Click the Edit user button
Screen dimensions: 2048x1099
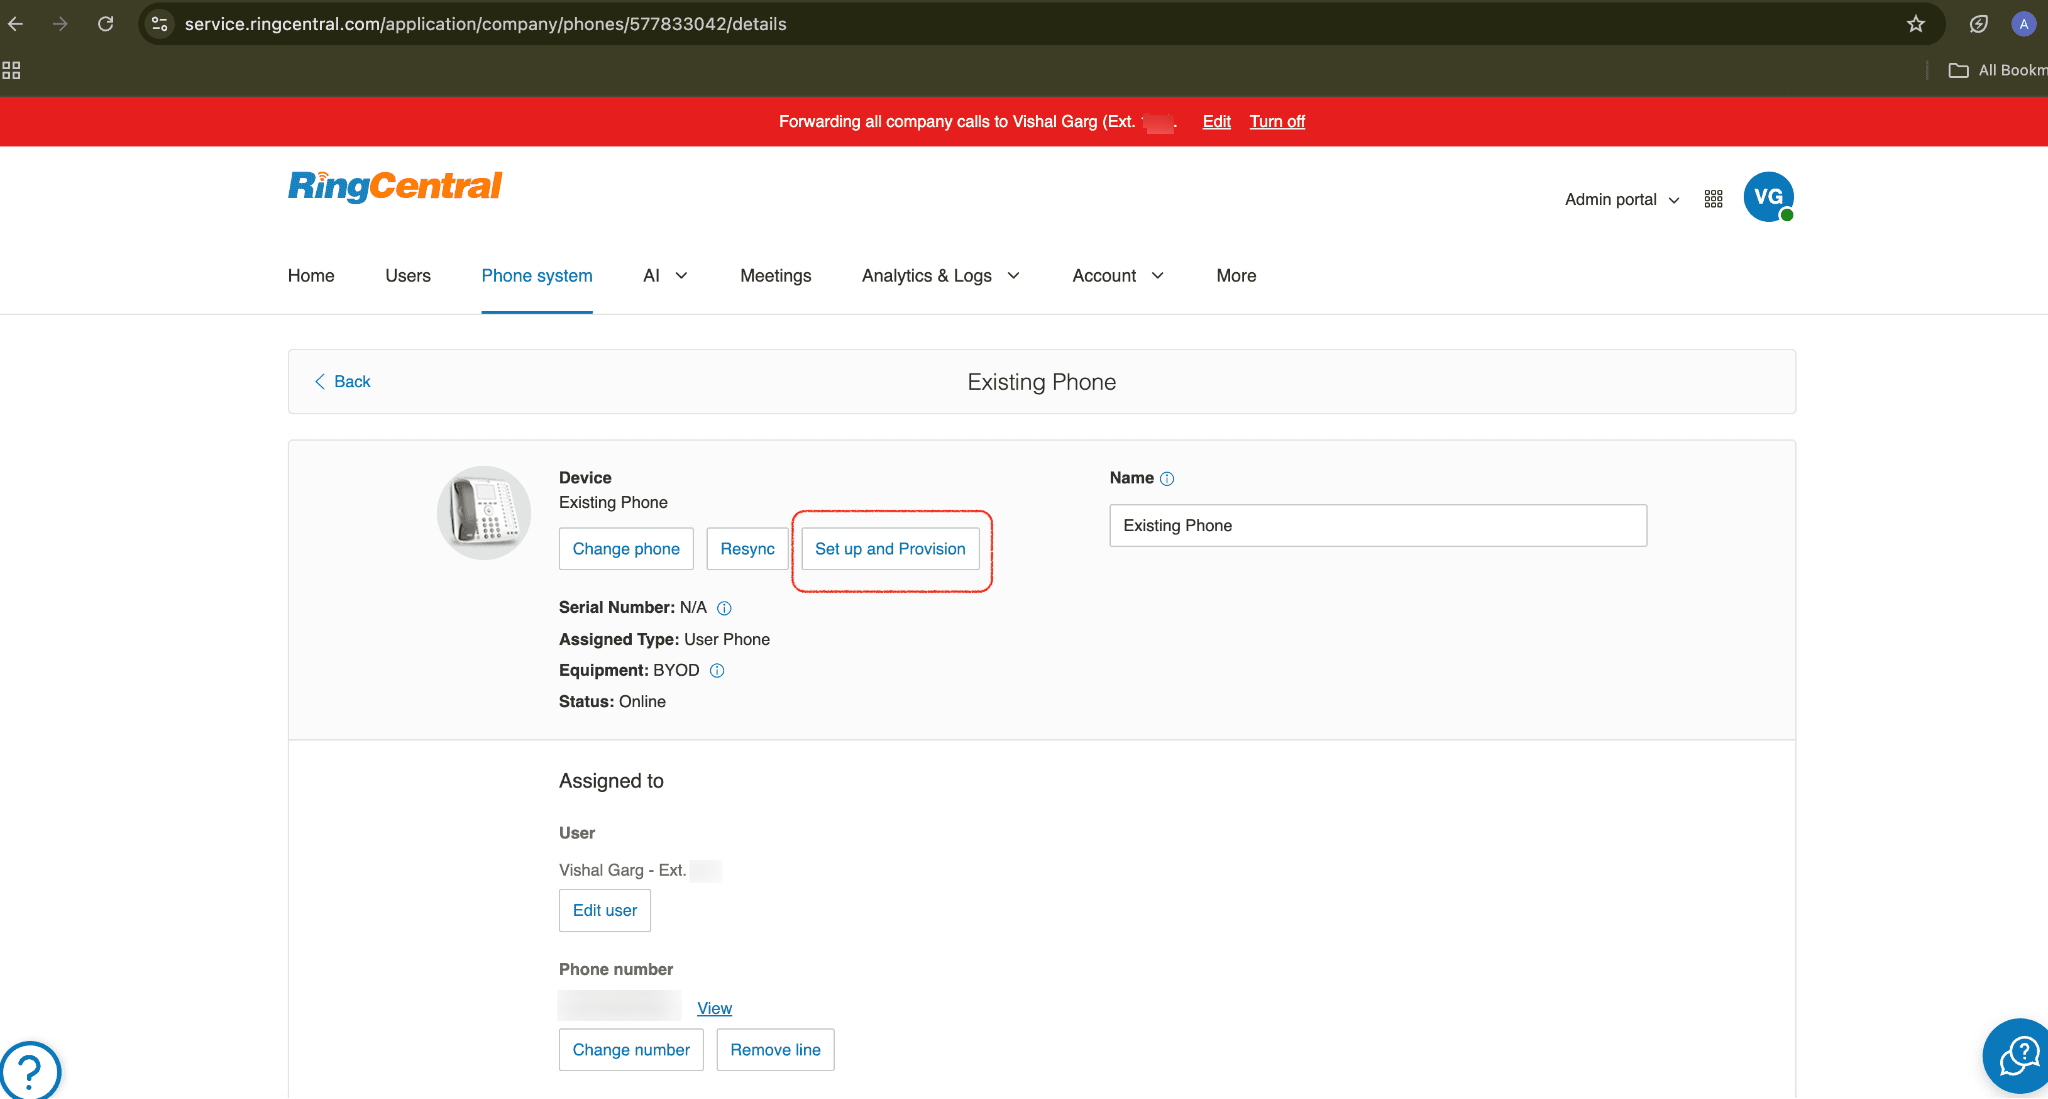(605, 911)
